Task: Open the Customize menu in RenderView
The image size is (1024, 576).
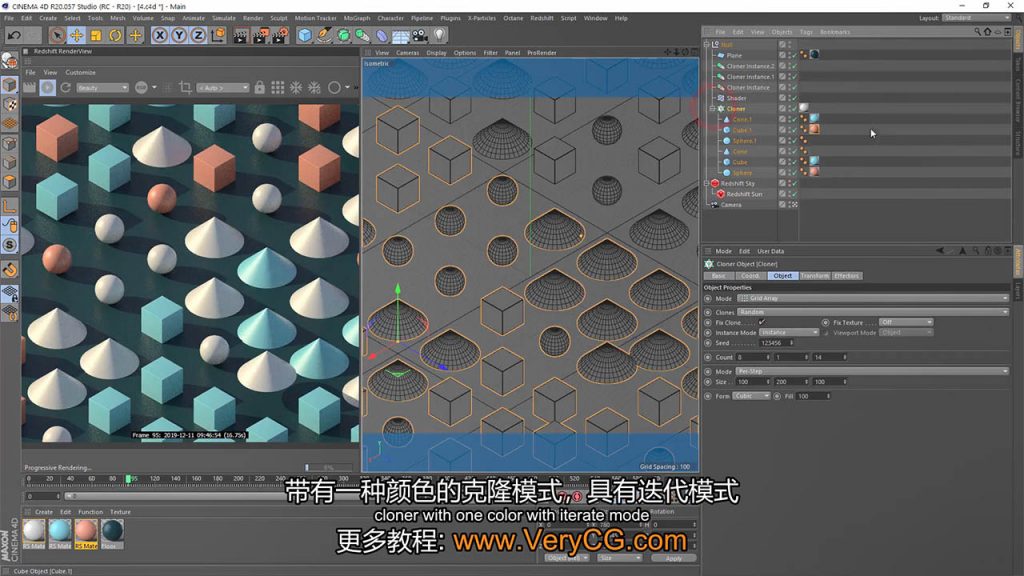Action: pos(80,72)
